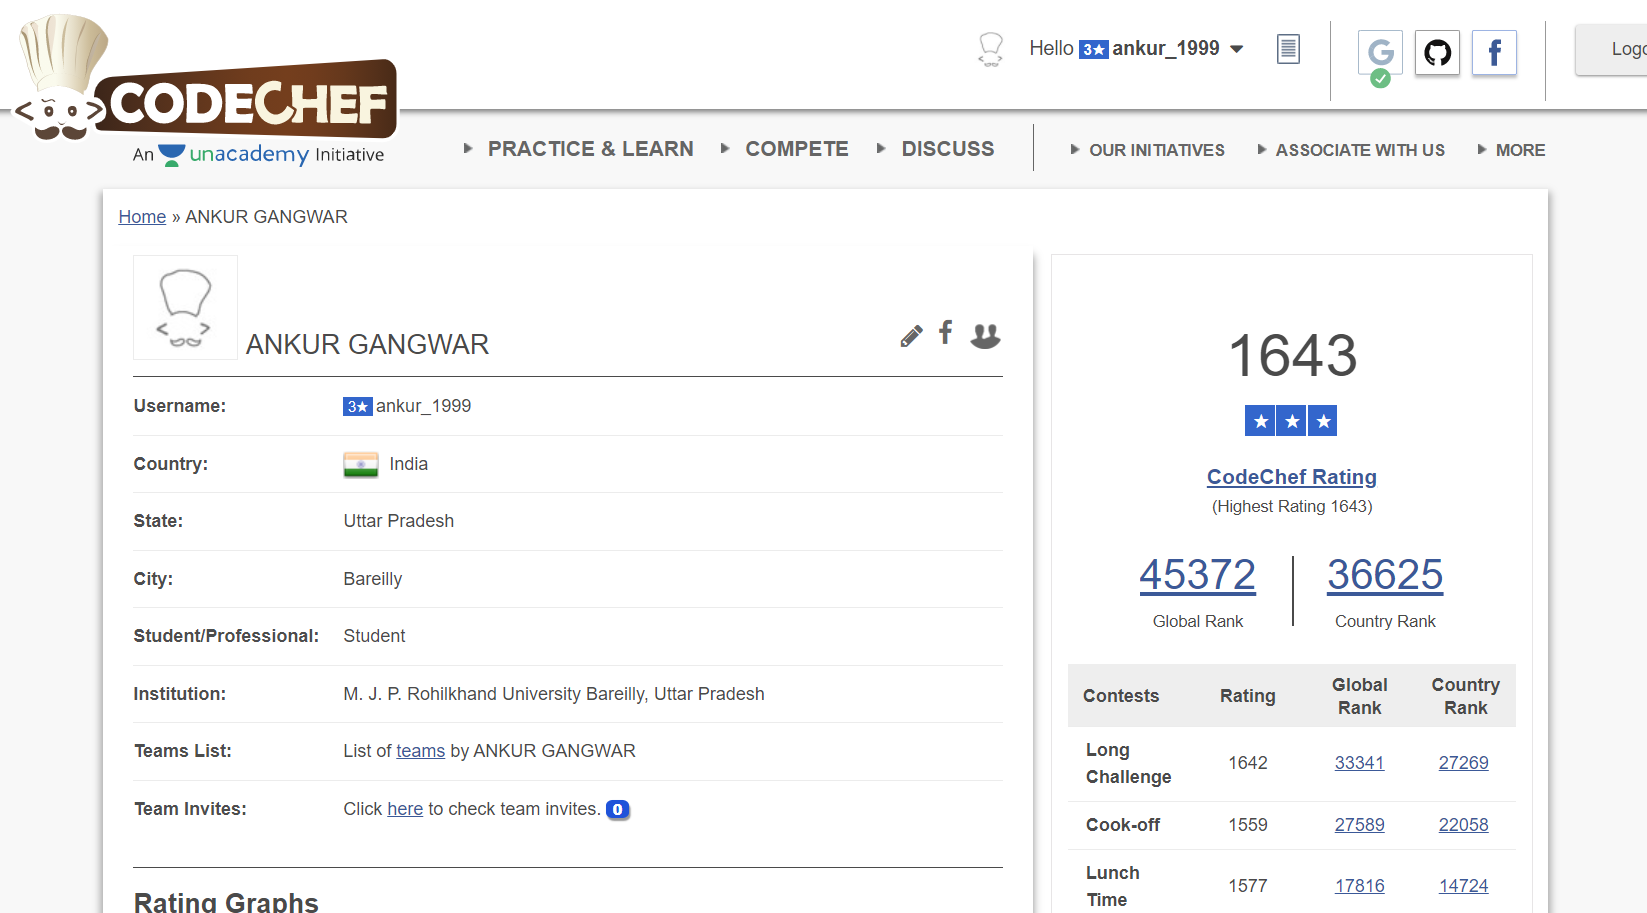
Task: Click the Uttar Pradesh state value
Action: (x=399, y=521)
